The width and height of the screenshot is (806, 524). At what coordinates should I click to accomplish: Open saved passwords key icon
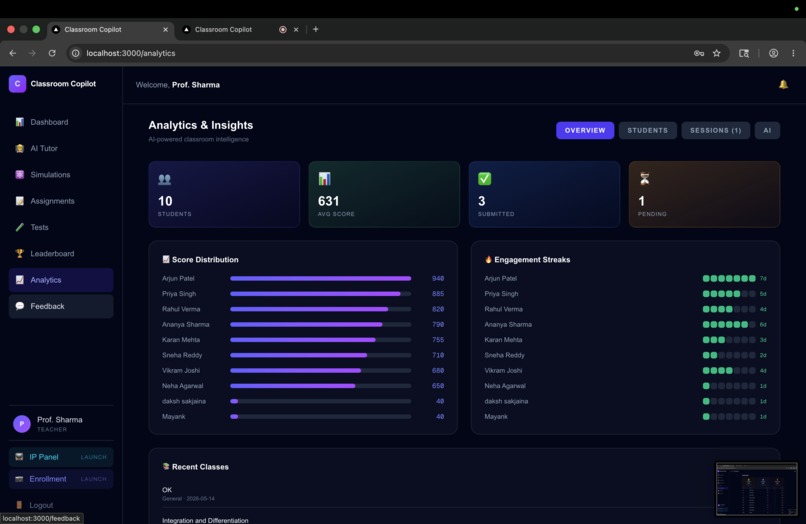(699, 53)
